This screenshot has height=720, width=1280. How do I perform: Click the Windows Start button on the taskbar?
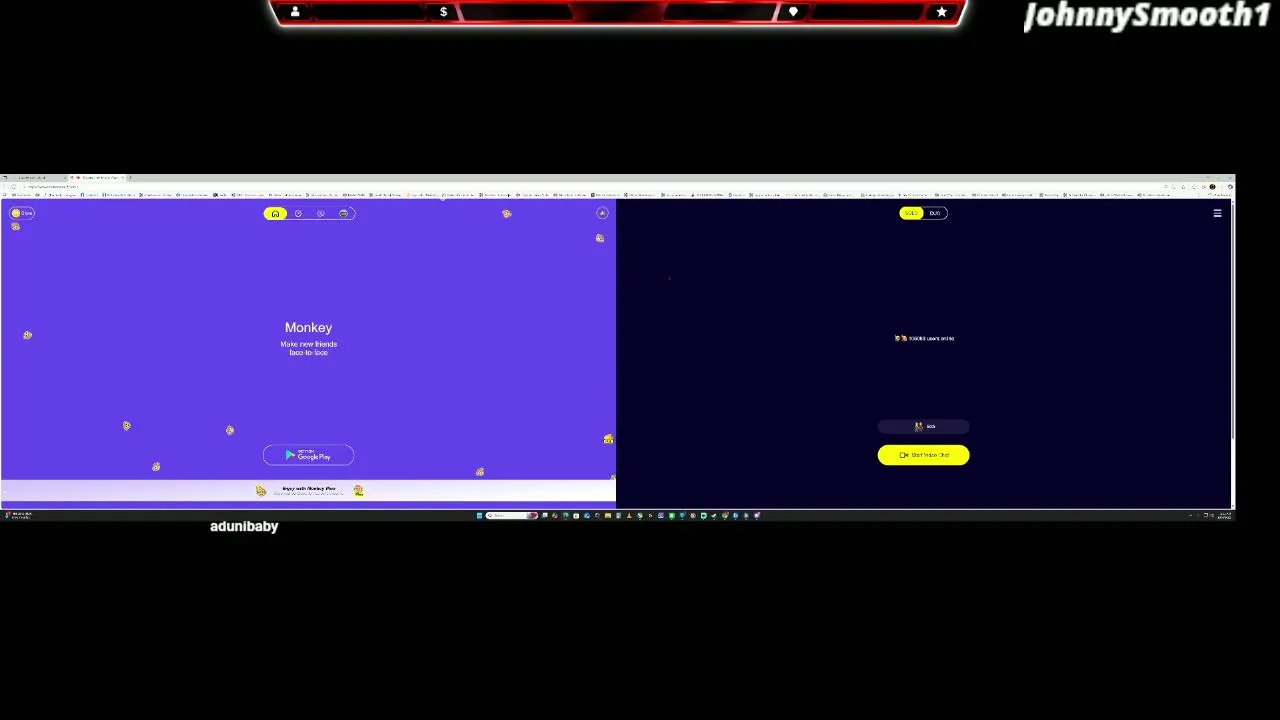coord(479,516)
